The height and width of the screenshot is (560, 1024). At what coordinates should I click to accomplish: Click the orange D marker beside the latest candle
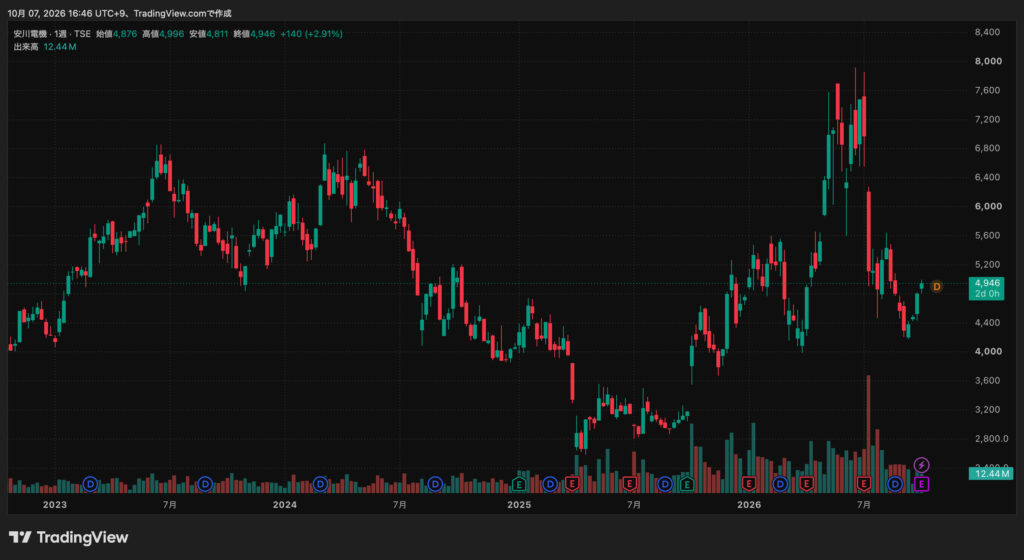coord(936,287)
